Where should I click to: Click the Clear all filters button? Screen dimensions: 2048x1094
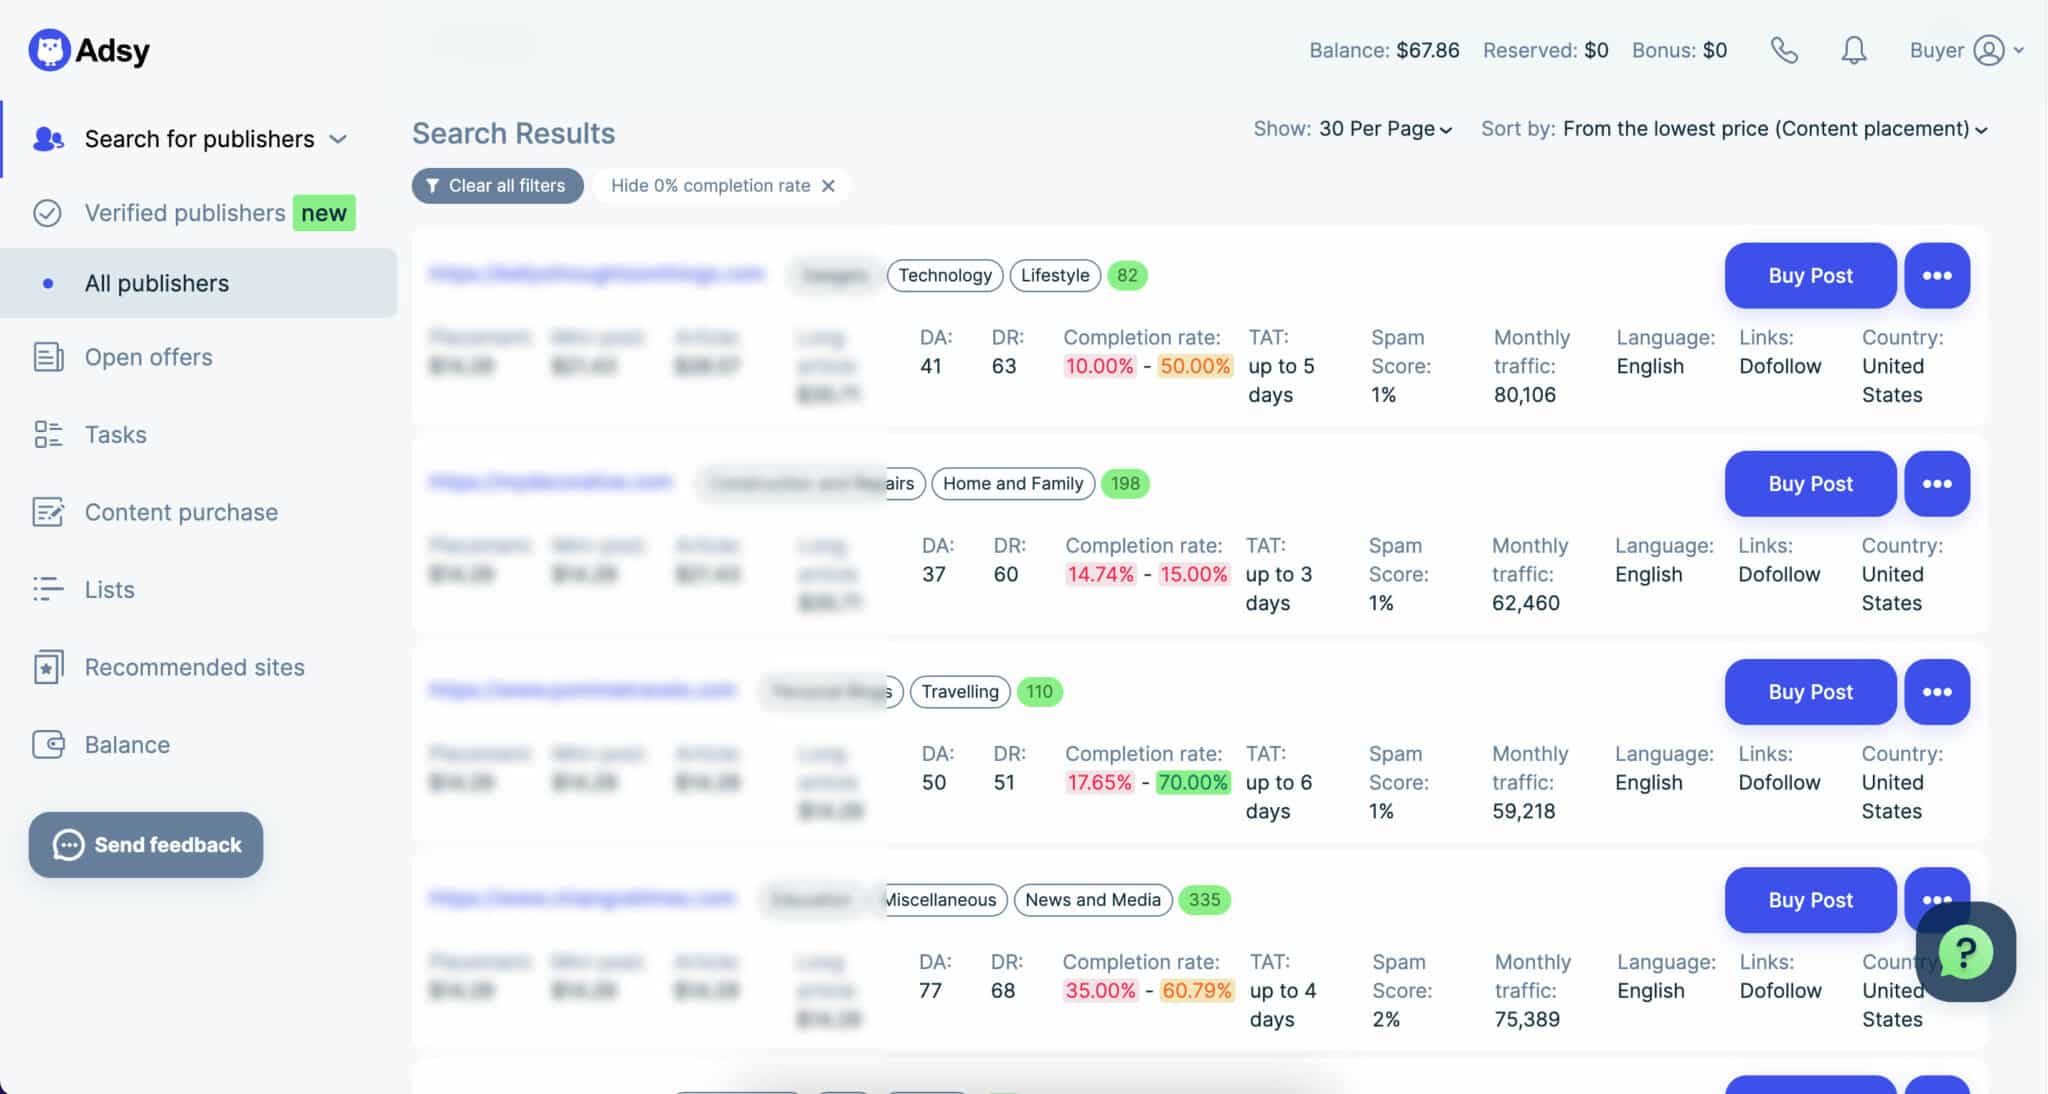pos(497,186)
